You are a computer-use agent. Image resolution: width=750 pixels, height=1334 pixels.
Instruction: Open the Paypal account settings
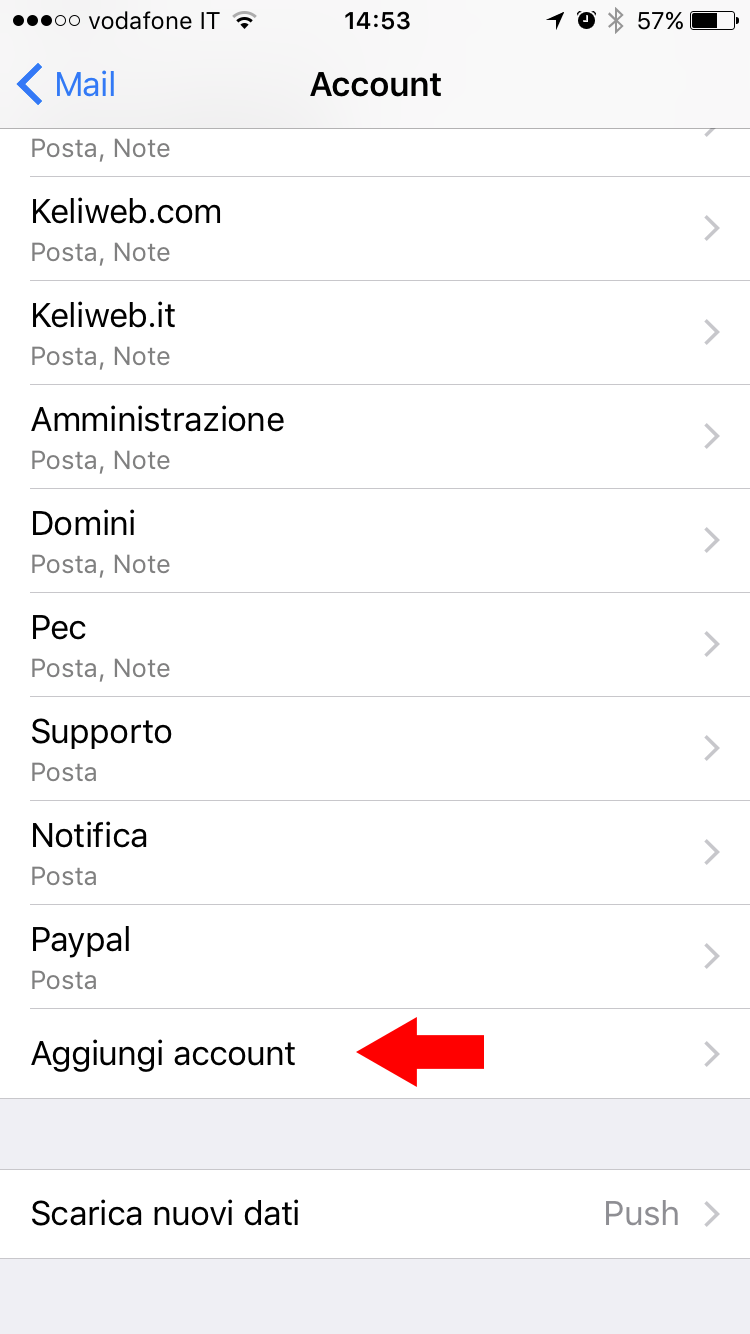click(x=375, y=957)
